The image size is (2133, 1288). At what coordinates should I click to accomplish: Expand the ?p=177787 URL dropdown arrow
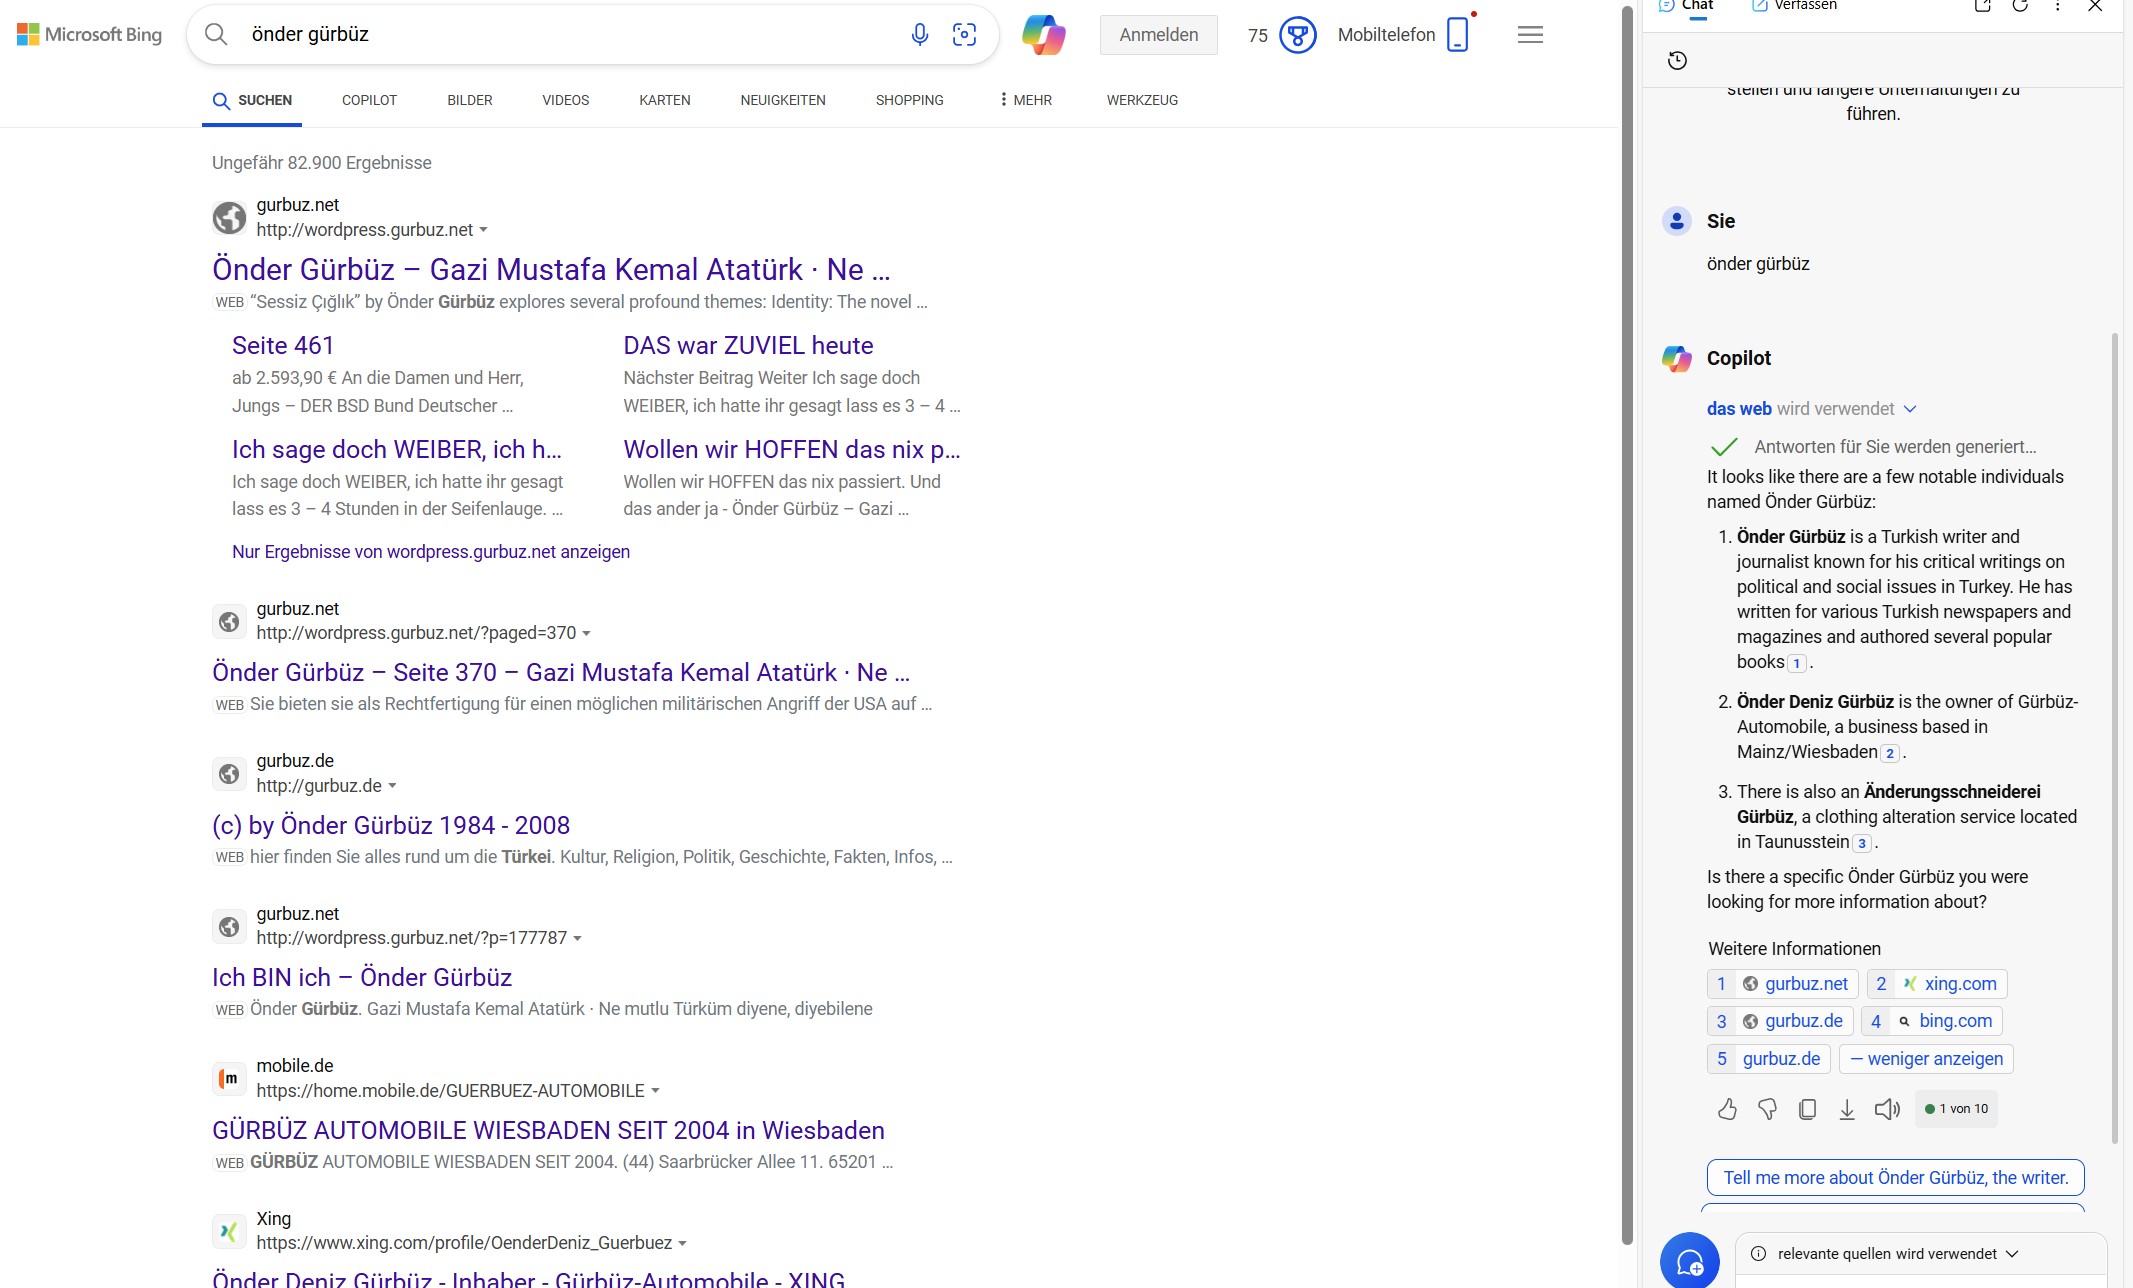pyautogui.click(x=577, y=938)
